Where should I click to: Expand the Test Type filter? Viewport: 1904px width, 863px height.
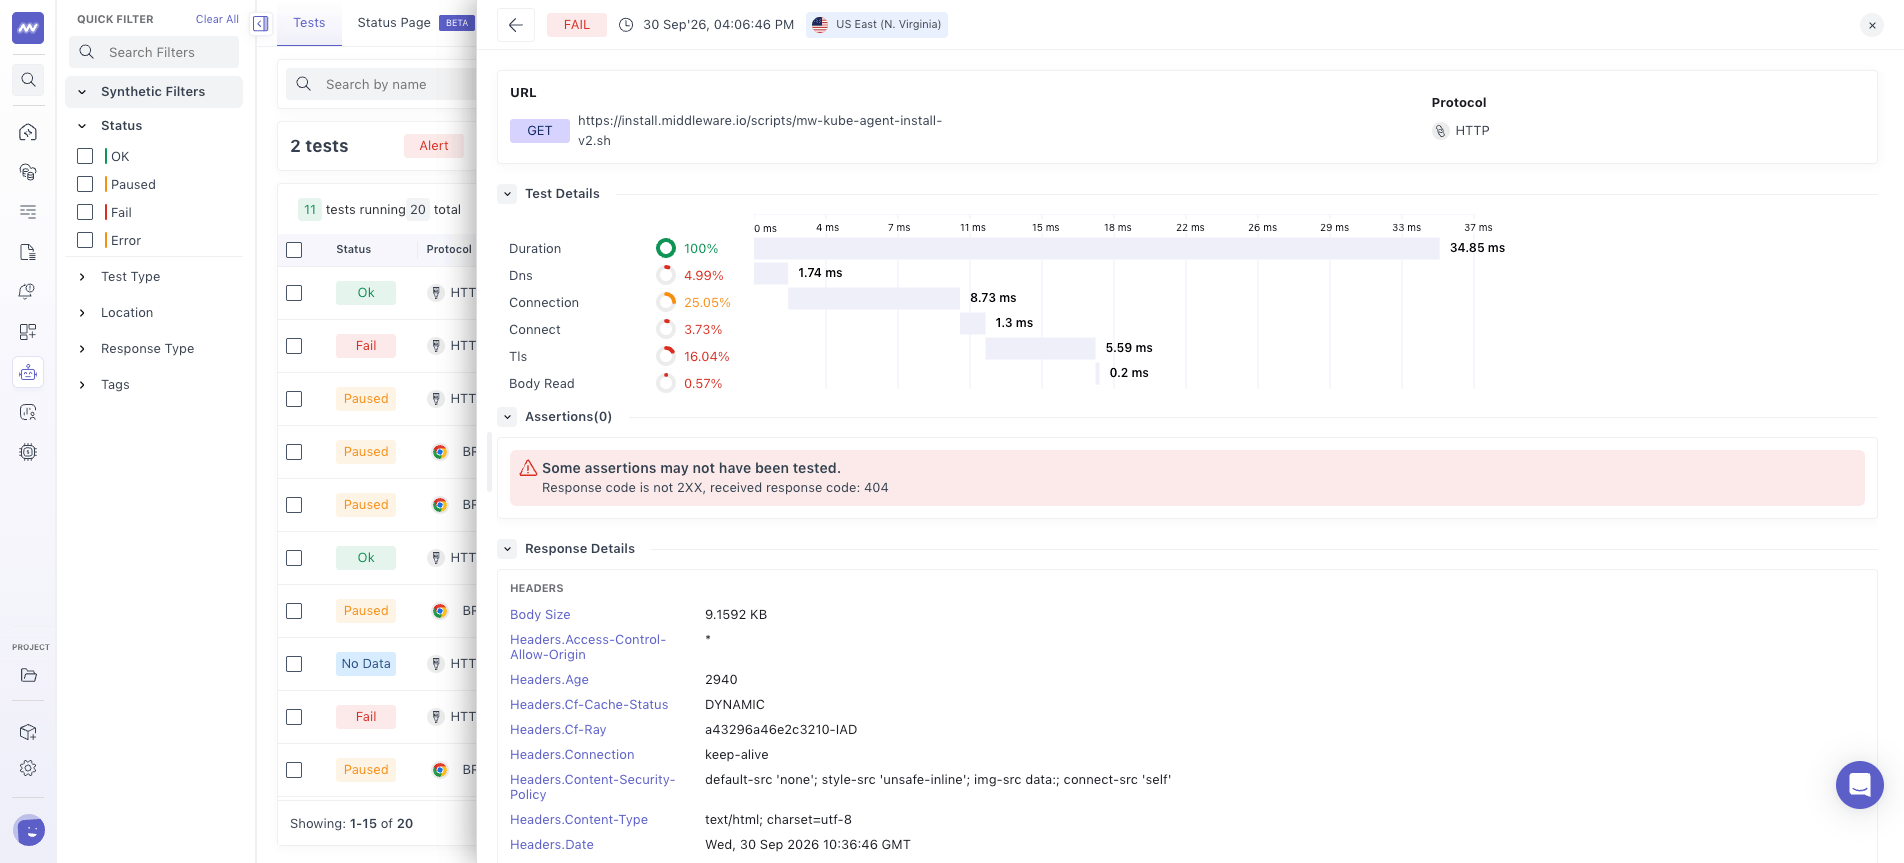(x=82, y=277)
